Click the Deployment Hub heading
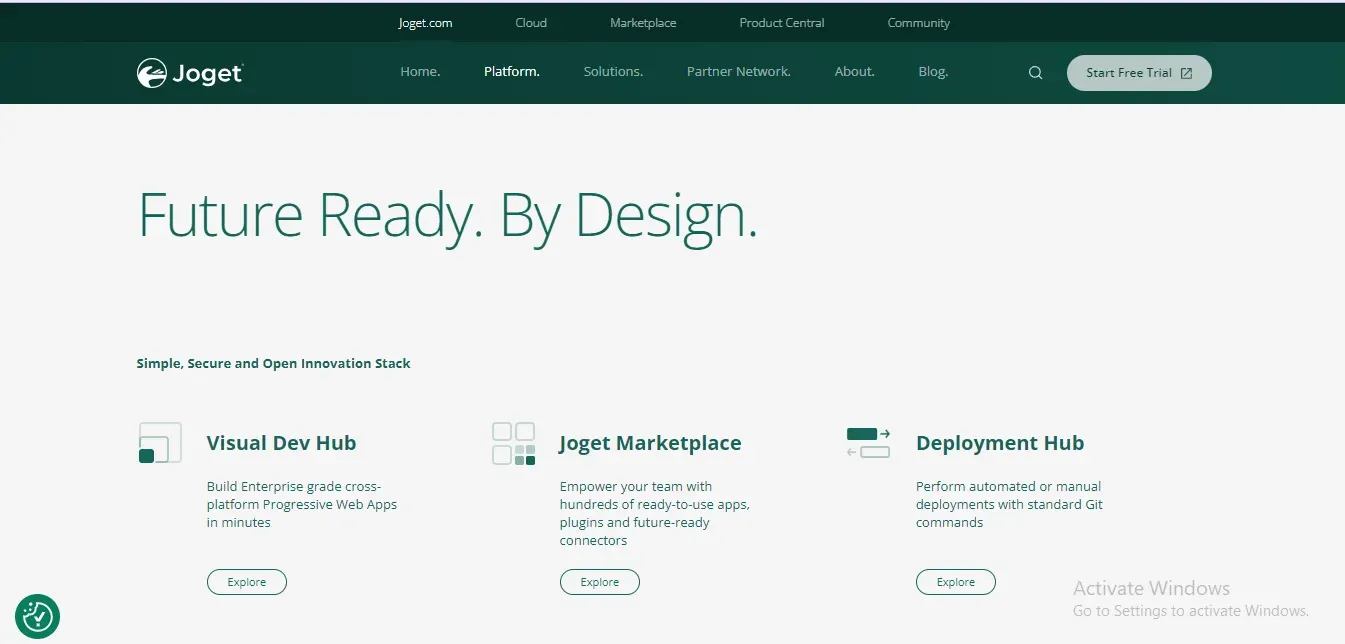Image resolution: width=1345 pixels, height=644 pixels. tap(1000, 443)
